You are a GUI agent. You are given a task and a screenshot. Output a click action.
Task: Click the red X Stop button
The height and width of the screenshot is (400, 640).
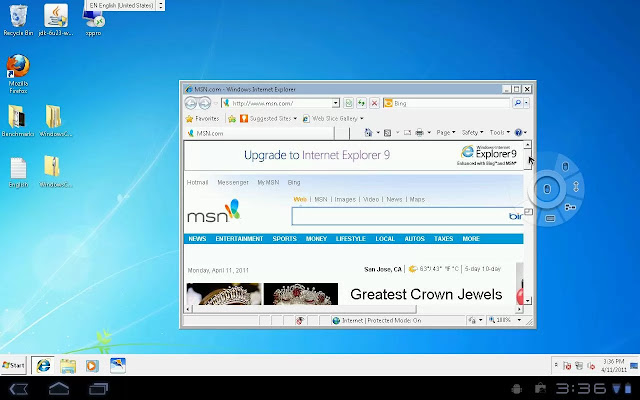(x=374, y=103)
